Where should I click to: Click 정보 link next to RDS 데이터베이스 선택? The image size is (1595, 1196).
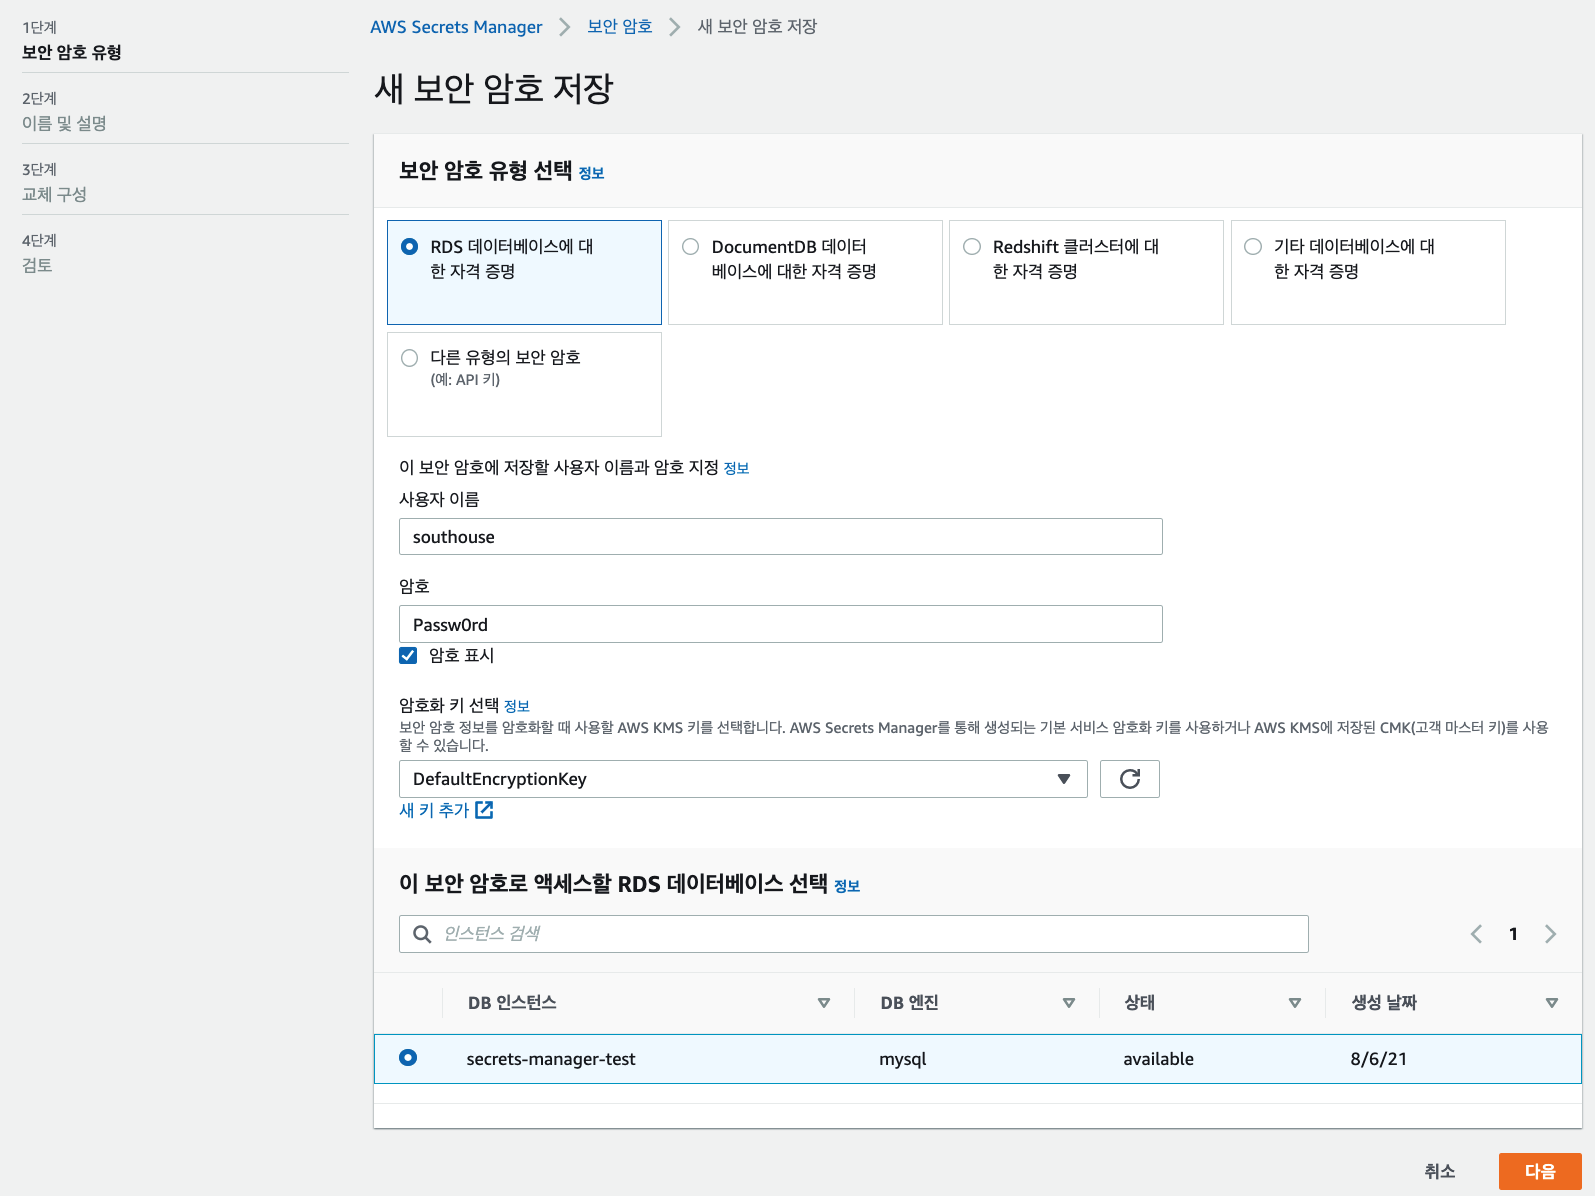847,886
